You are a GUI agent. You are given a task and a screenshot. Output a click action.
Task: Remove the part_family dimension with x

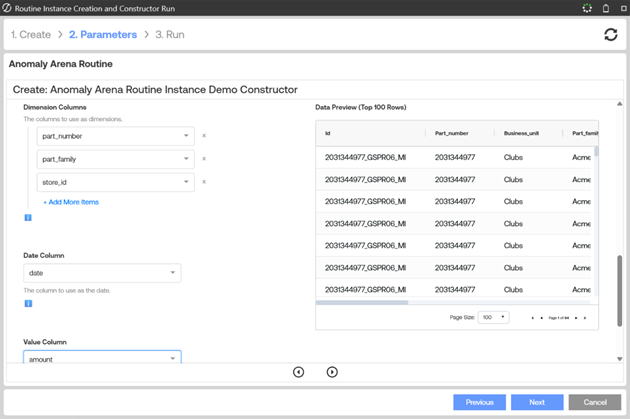coord(204,159)
